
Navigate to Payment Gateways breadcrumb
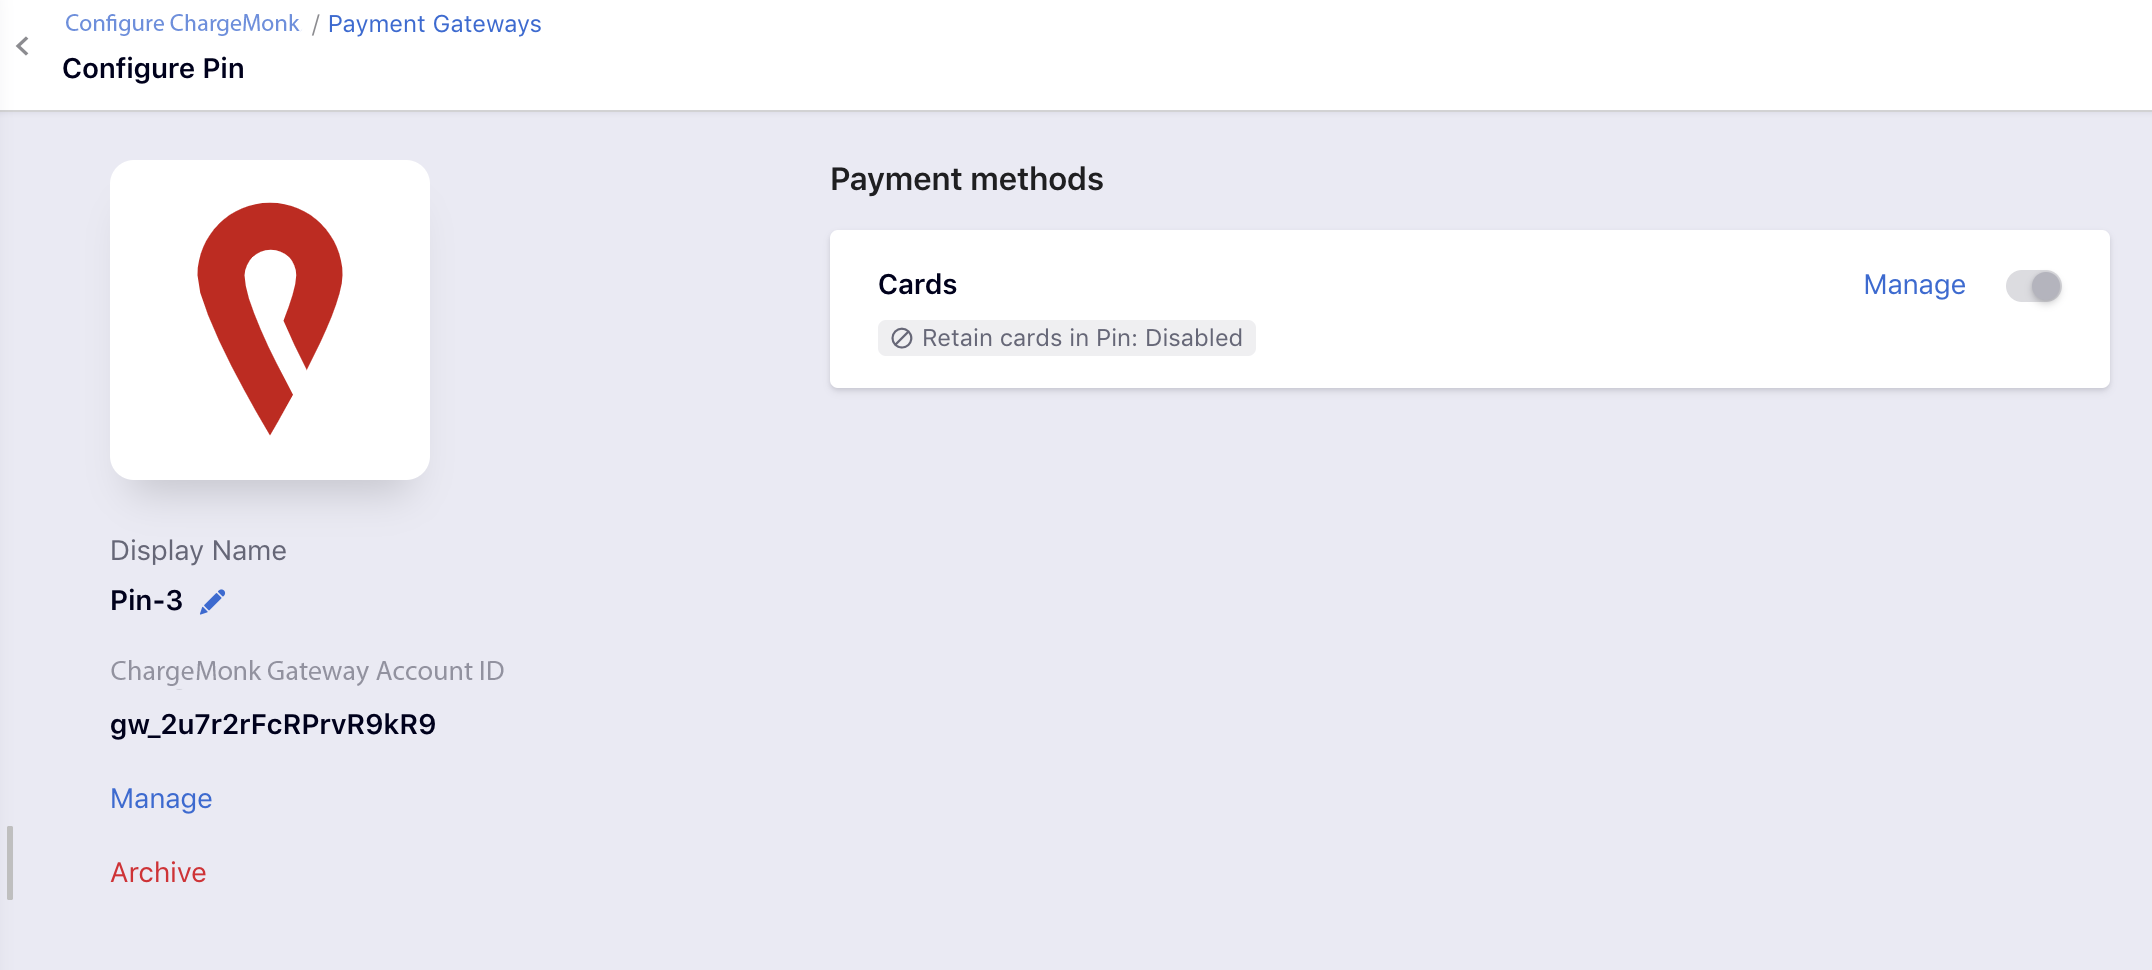coord(435,24)
